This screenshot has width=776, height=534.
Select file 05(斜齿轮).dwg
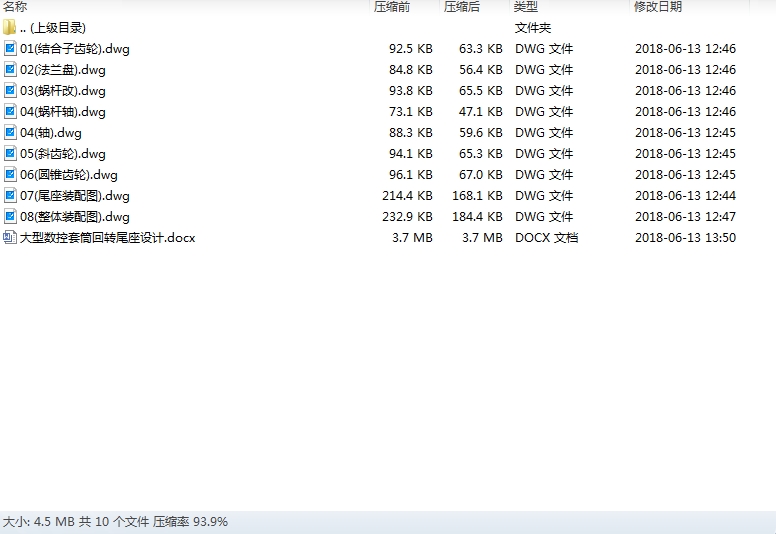63,154
